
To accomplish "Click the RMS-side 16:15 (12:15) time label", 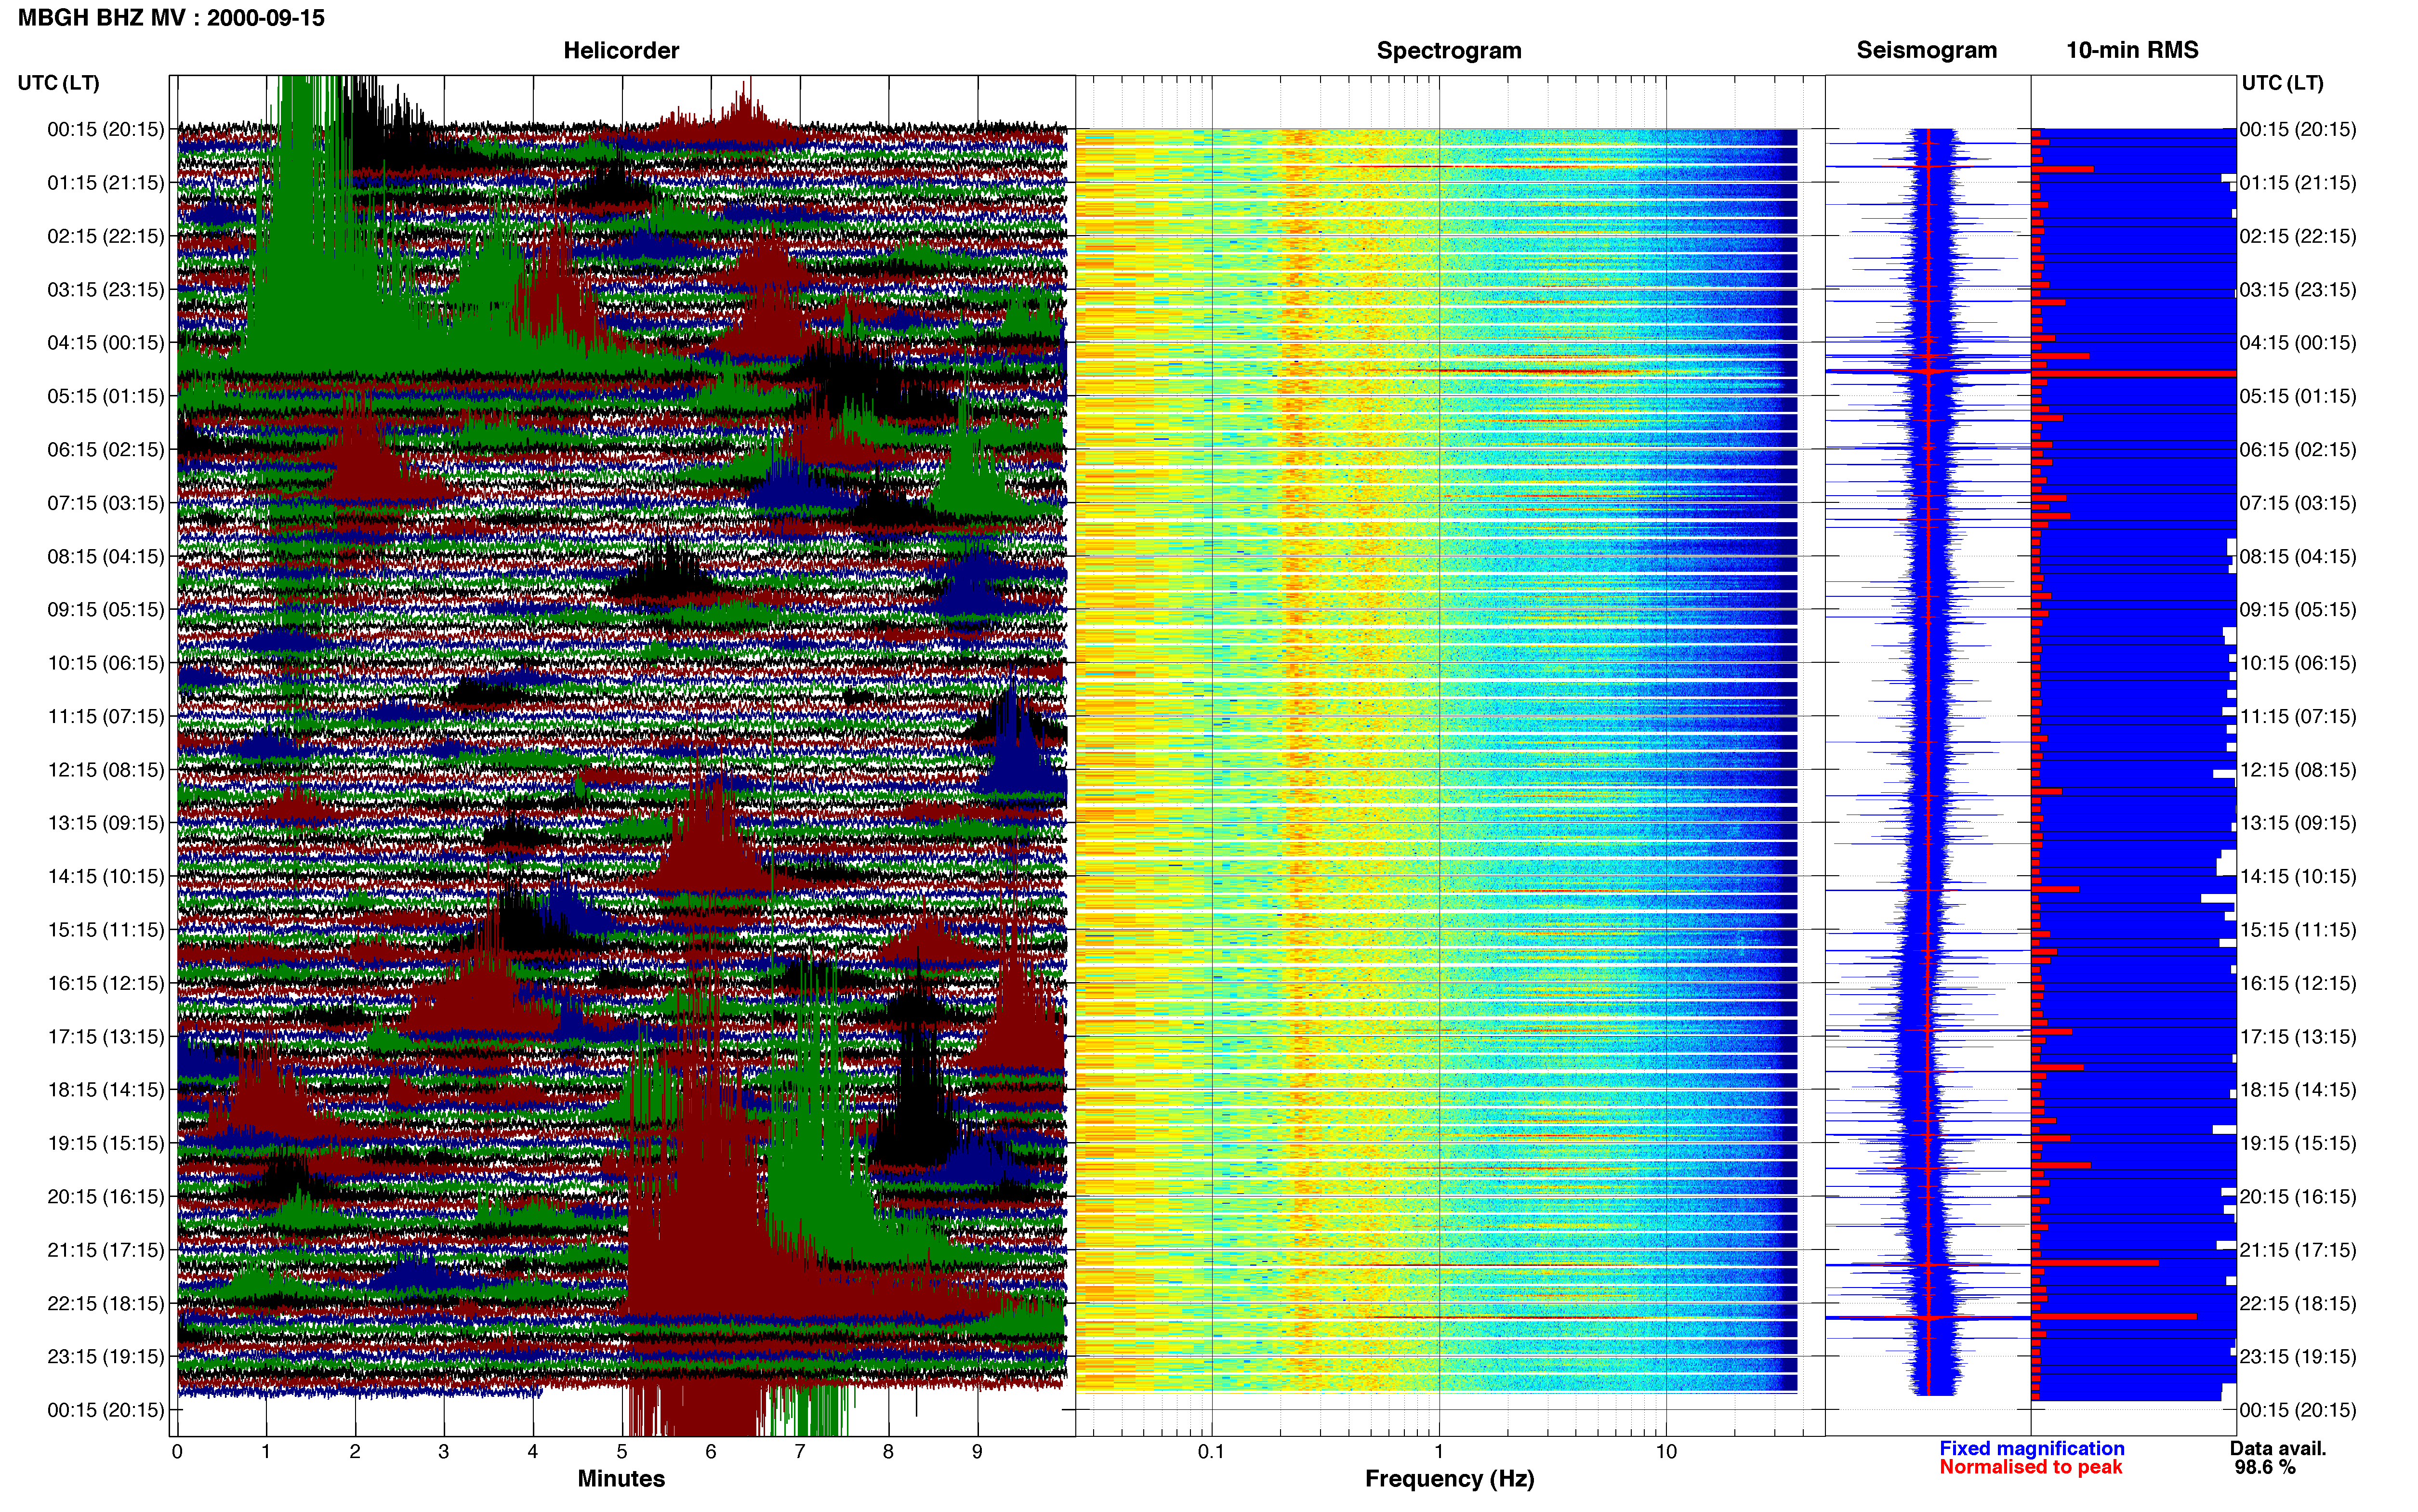I will (x=2298, y=983).
